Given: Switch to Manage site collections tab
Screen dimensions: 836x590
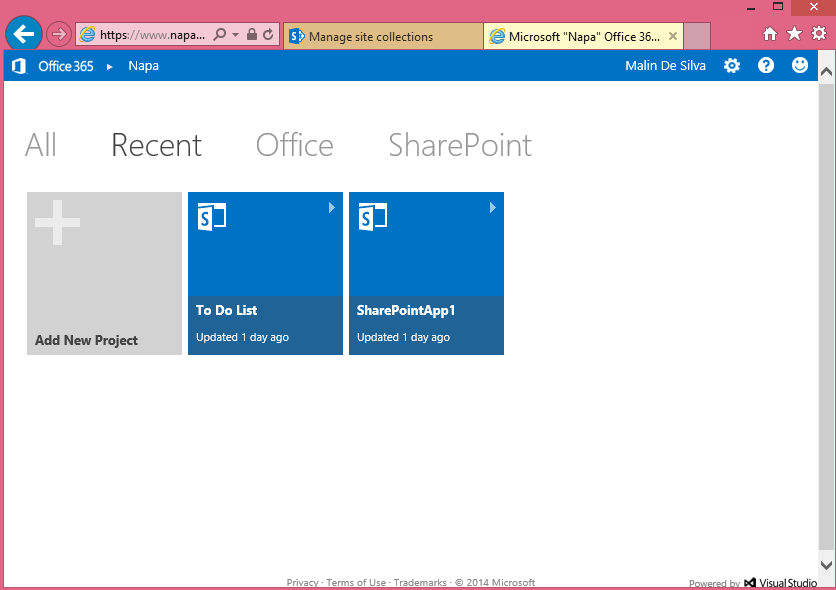Looking at the screenshot, I should (x=383, y=36).
